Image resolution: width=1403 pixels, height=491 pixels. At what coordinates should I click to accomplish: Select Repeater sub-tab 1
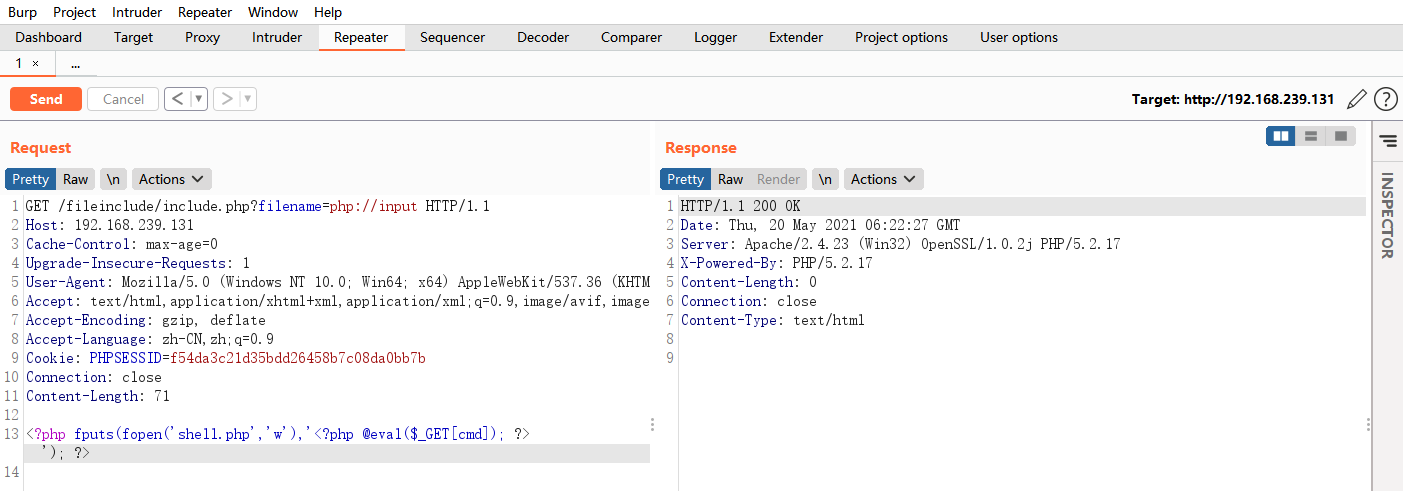pyautogui.click(x=20, y=63)
